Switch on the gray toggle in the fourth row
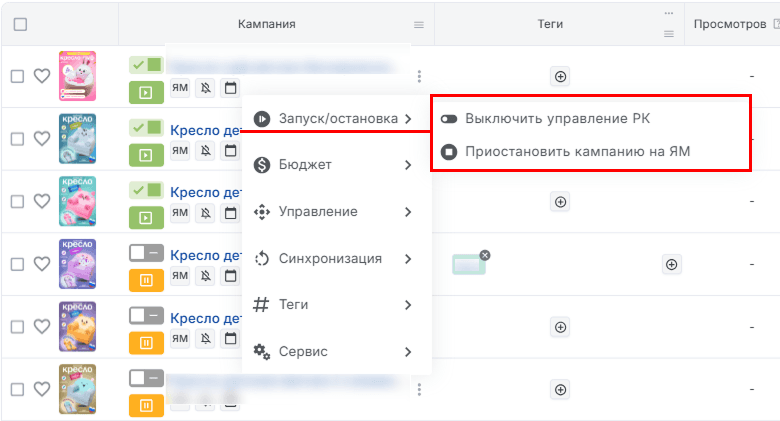This screenshot has height=421, width=780. click(x=146, y=253)
